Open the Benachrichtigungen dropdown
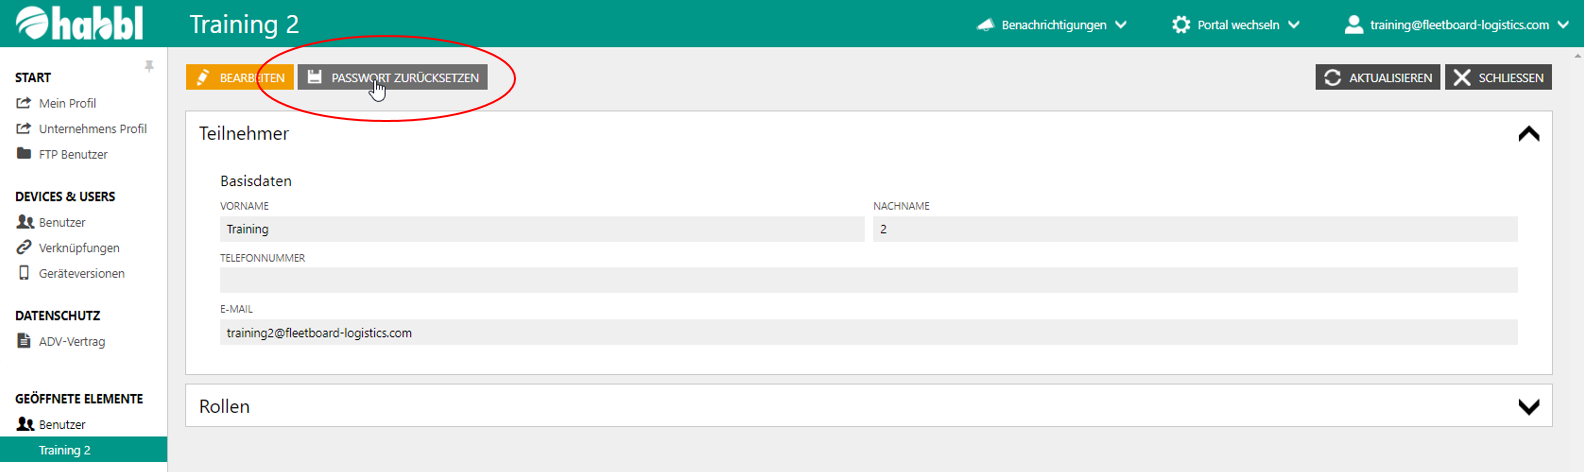1584x472 pixels. [1053, 25]
